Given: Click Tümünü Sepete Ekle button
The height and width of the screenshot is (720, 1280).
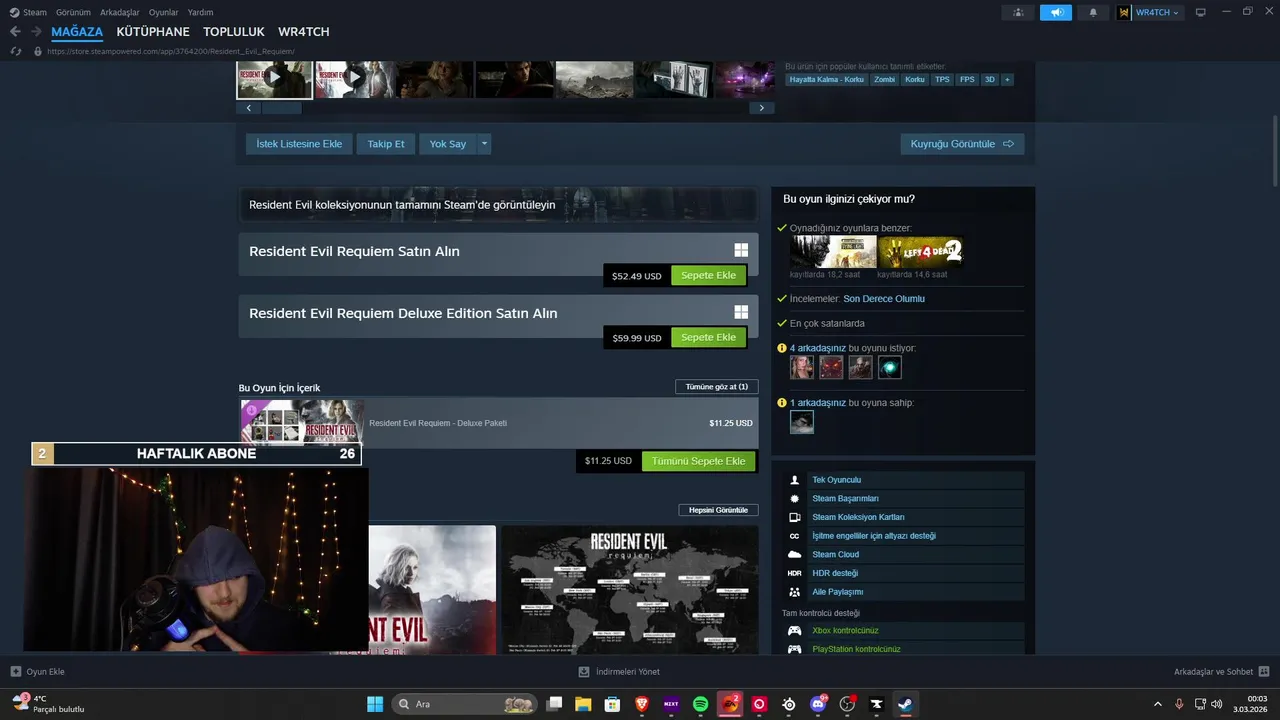Looking at the screenshot, I should (698, 461).
